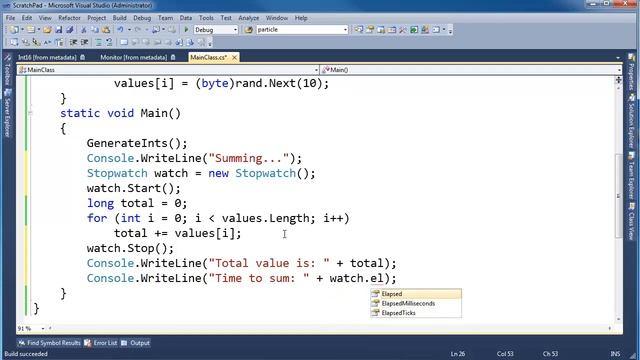Click the Undo arrow icon

coord(120,30)
